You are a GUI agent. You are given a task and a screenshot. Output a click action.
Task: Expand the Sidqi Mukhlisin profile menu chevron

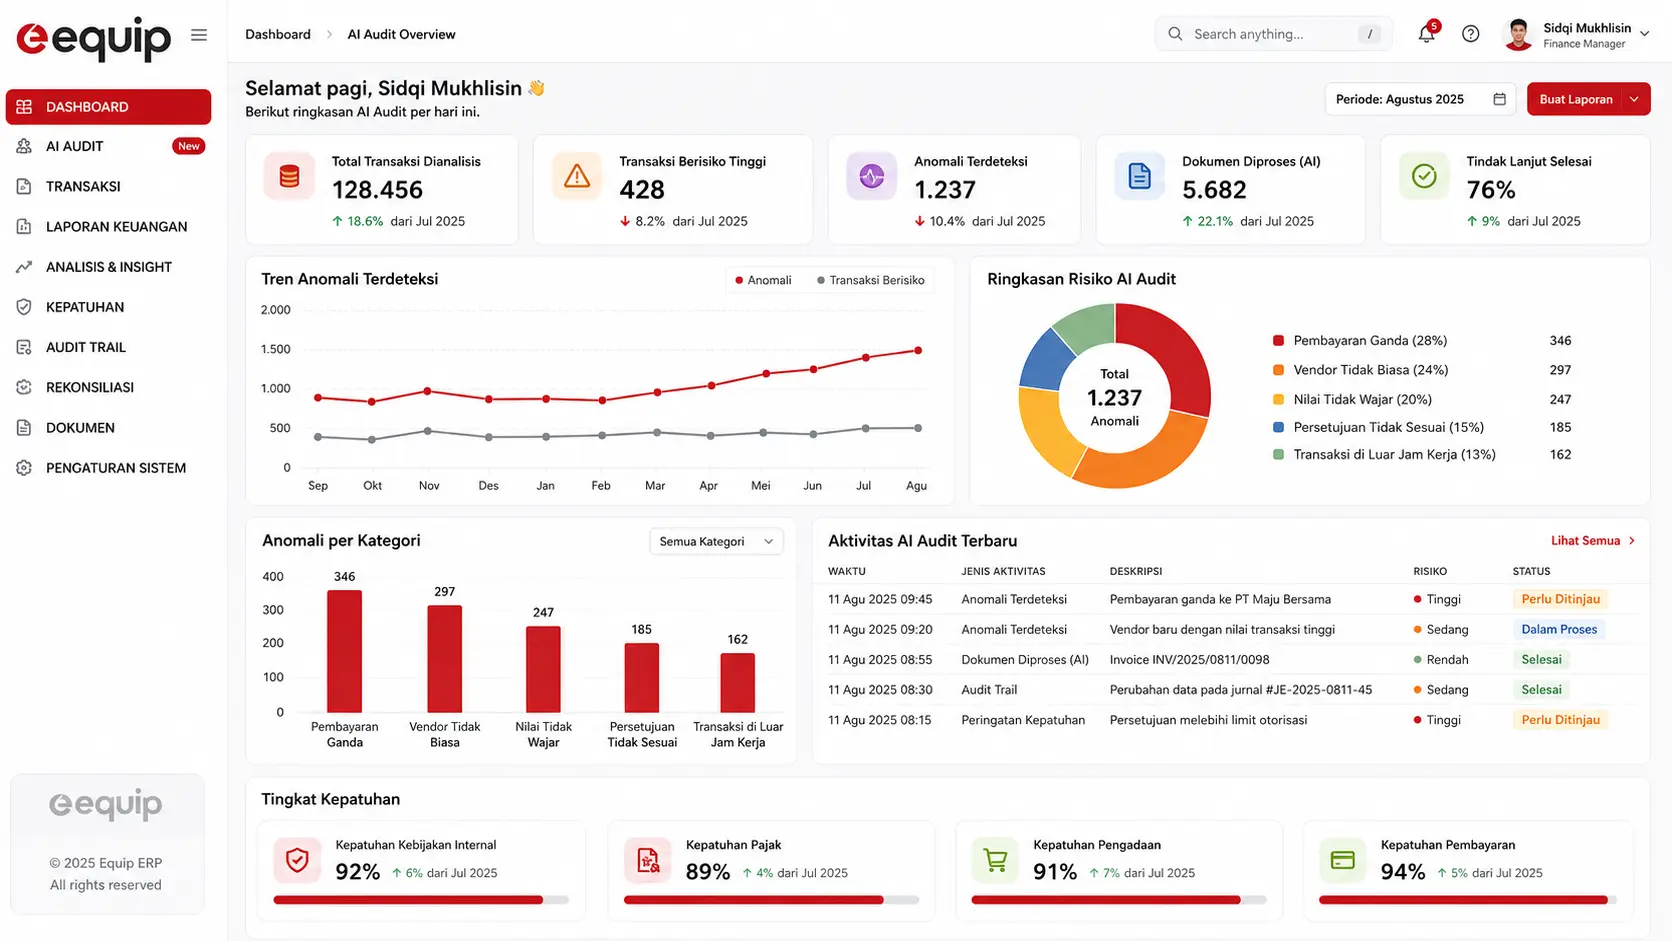(1645, 34)
